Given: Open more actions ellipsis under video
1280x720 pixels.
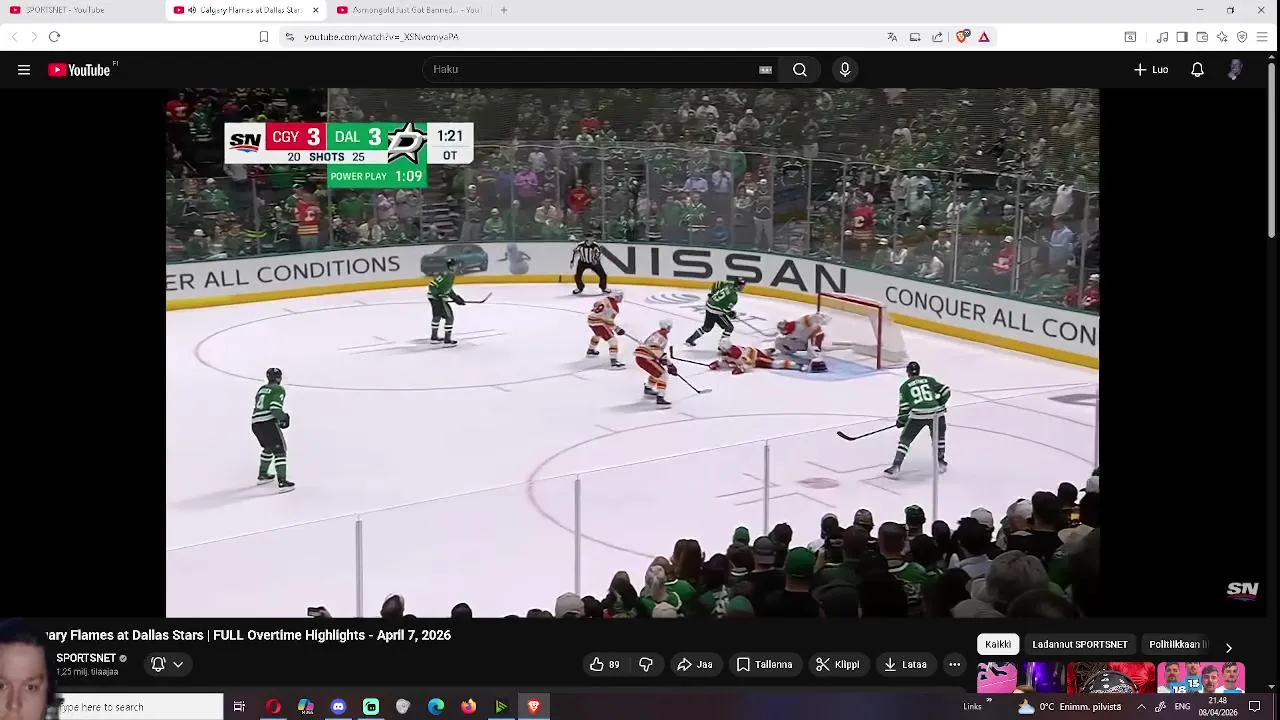Looking at the screenshot, I should pyautogui.click(x=954, y=664).
